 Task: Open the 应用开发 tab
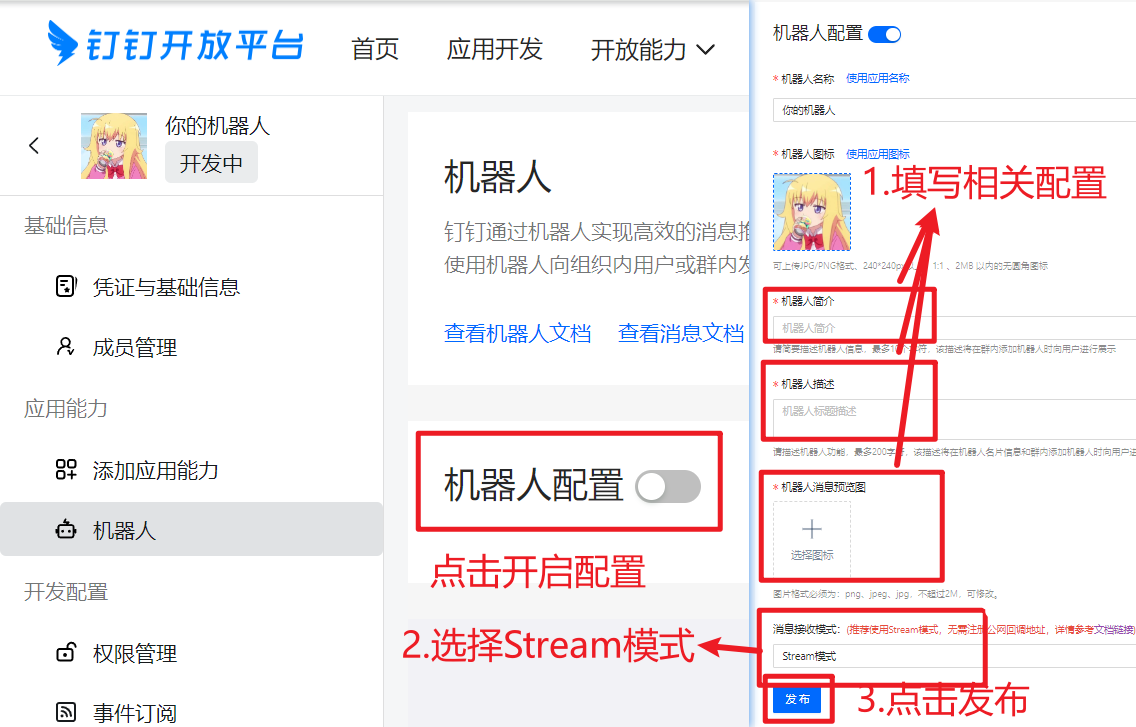coord(495,49)
